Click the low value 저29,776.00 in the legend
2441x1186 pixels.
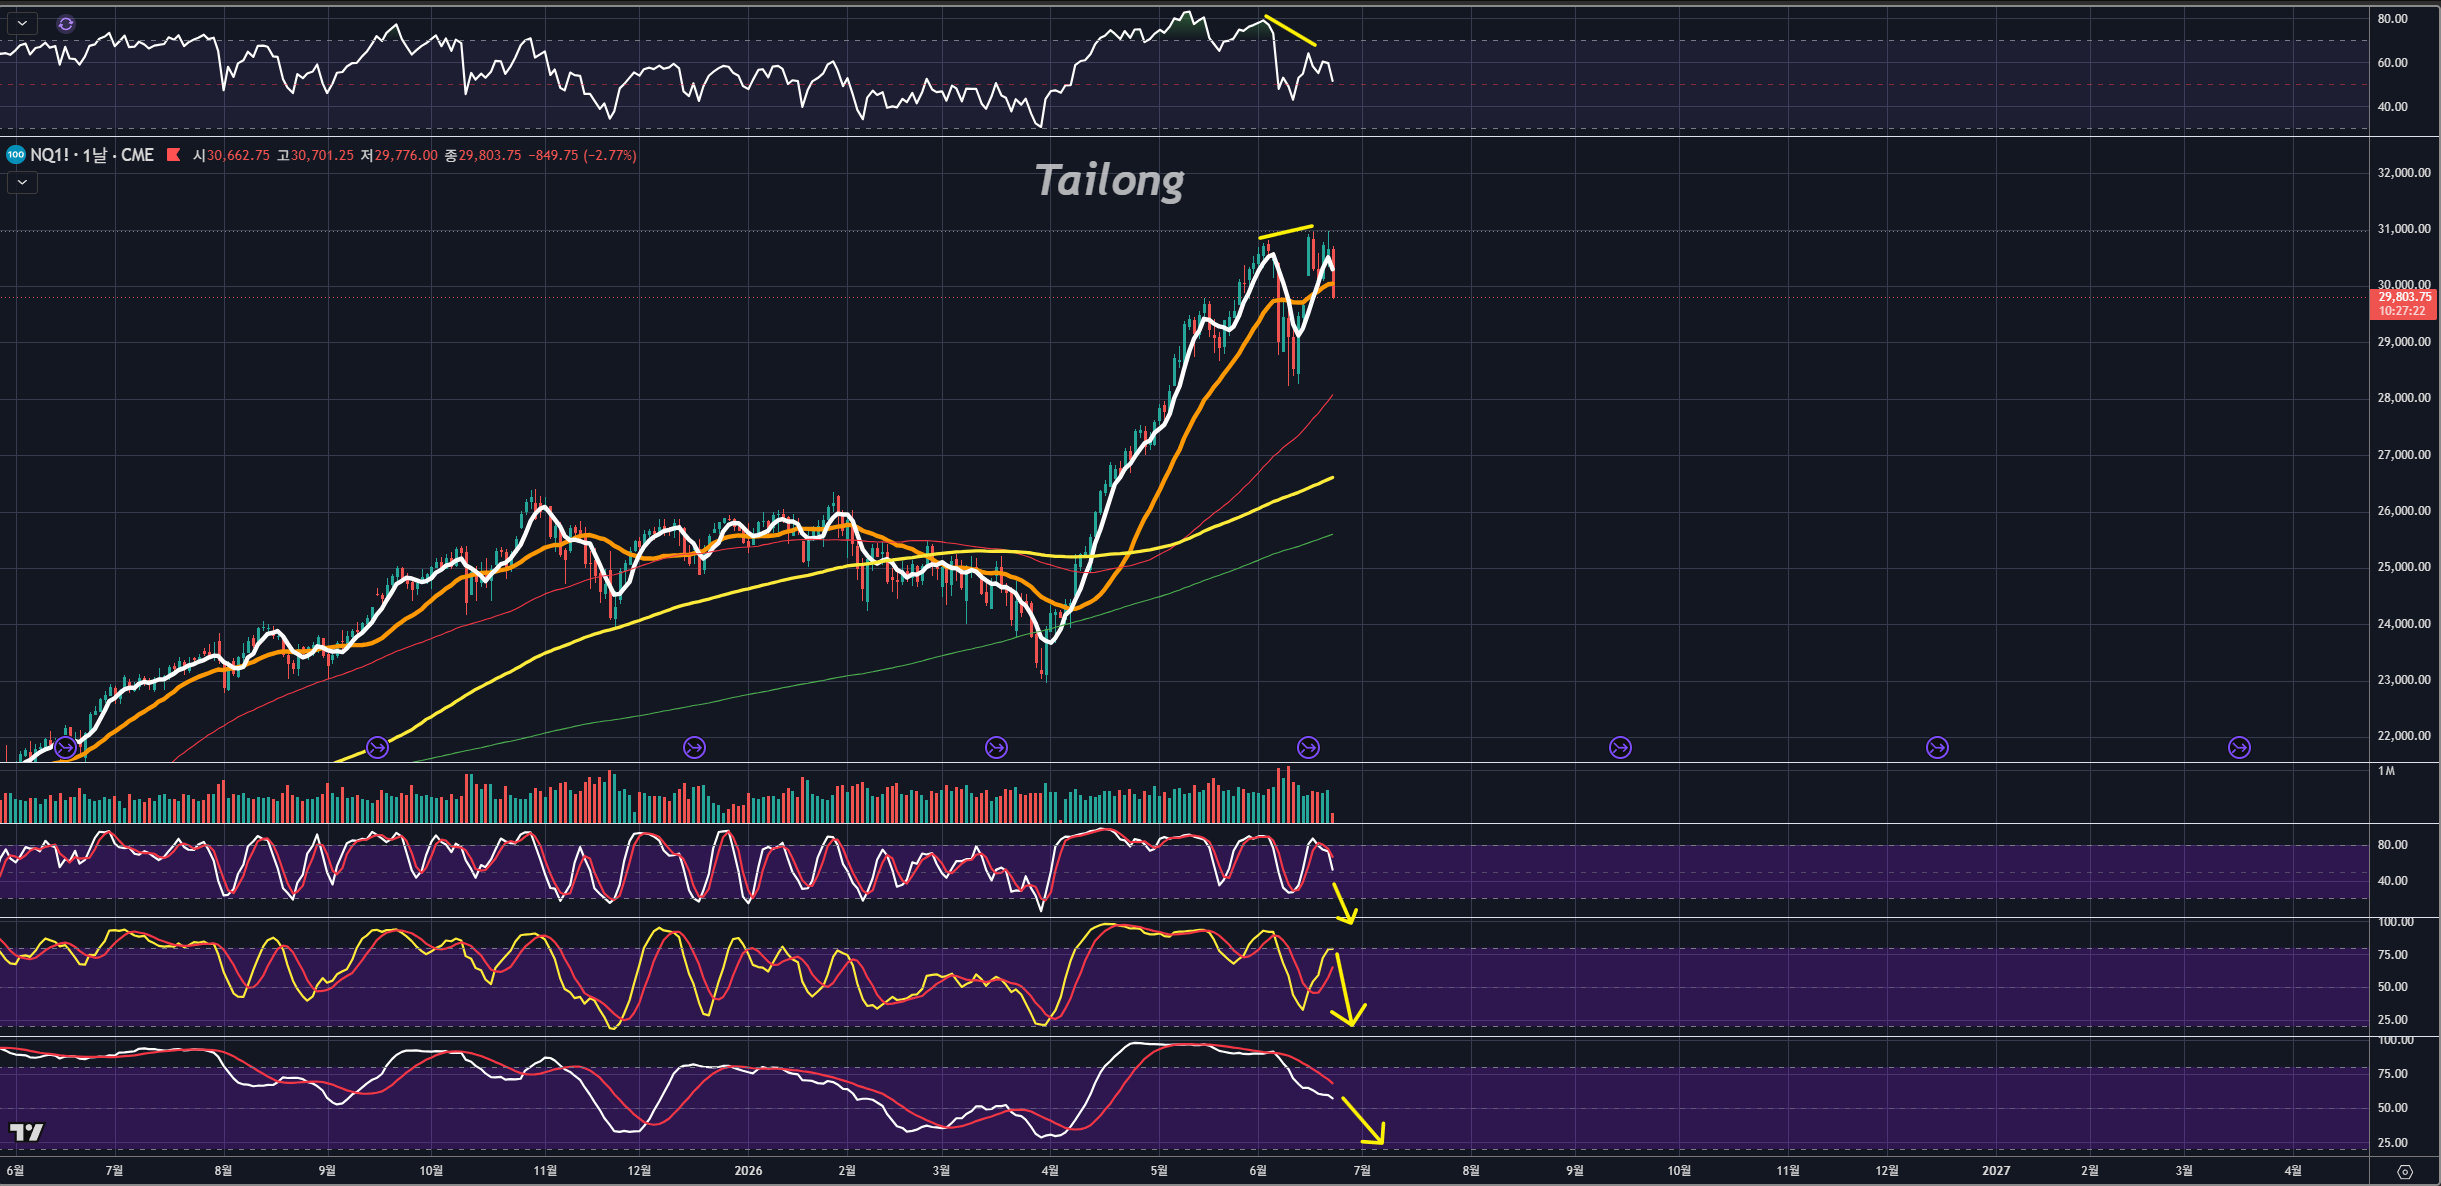click(399, 155)
